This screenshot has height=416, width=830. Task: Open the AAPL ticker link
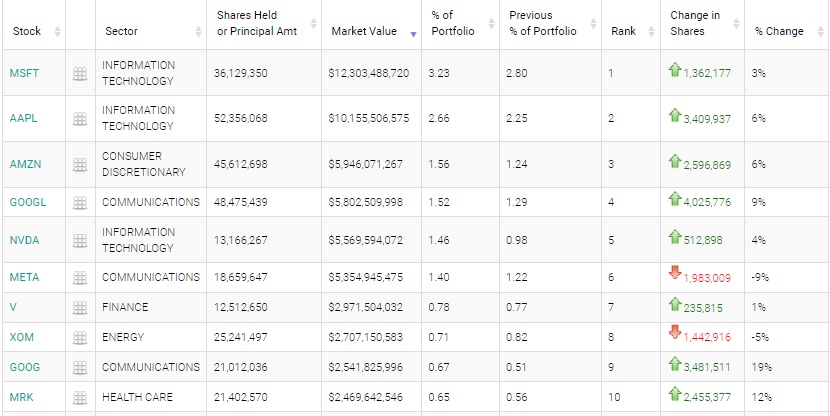[22, 118]
